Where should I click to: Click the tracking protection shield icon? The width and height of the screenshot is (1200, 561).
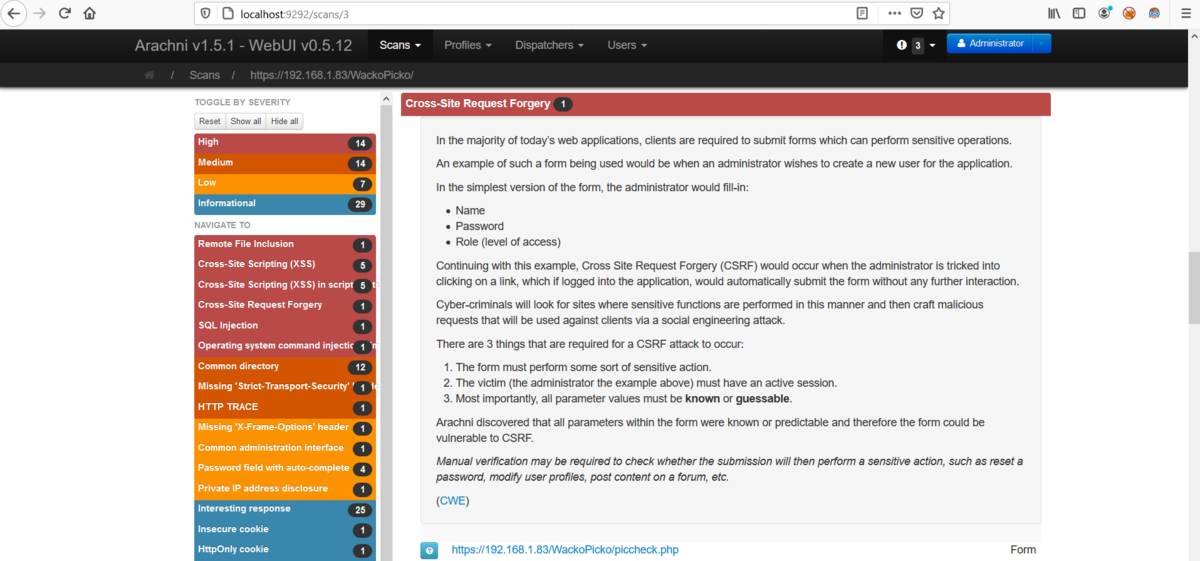click(206, 14)
